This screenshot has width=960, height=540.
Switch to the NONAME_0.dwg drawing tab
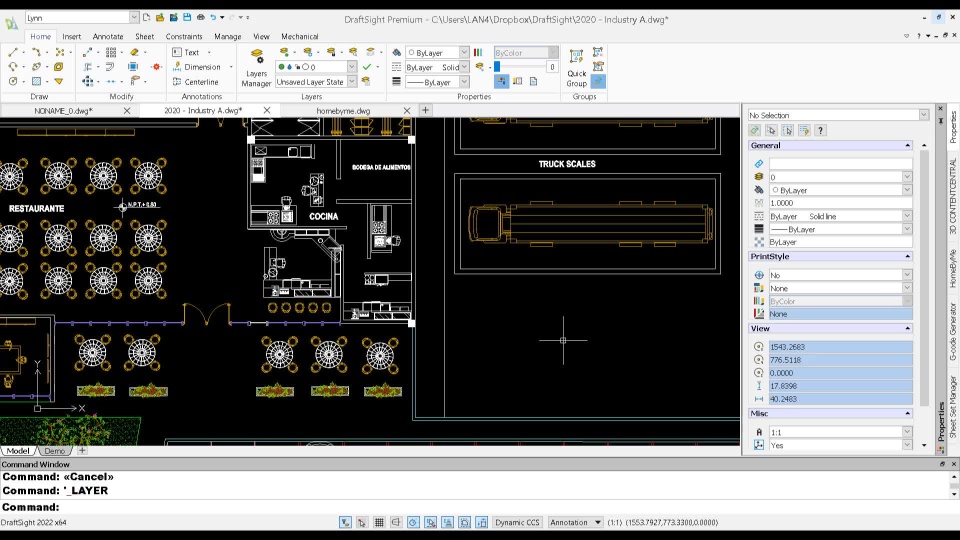[64, 111]
